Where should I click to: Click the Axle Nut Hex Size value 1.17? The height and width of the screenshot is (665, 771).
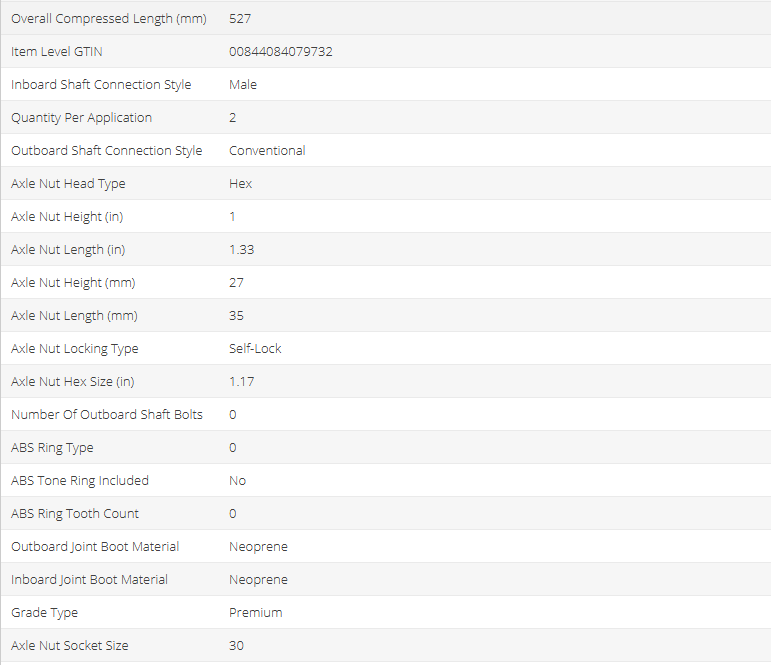point(241,382)
